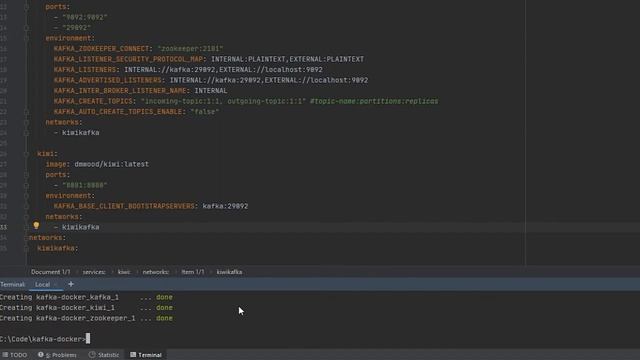Click the KAFKA_LISTENERS key

(85, 70)
